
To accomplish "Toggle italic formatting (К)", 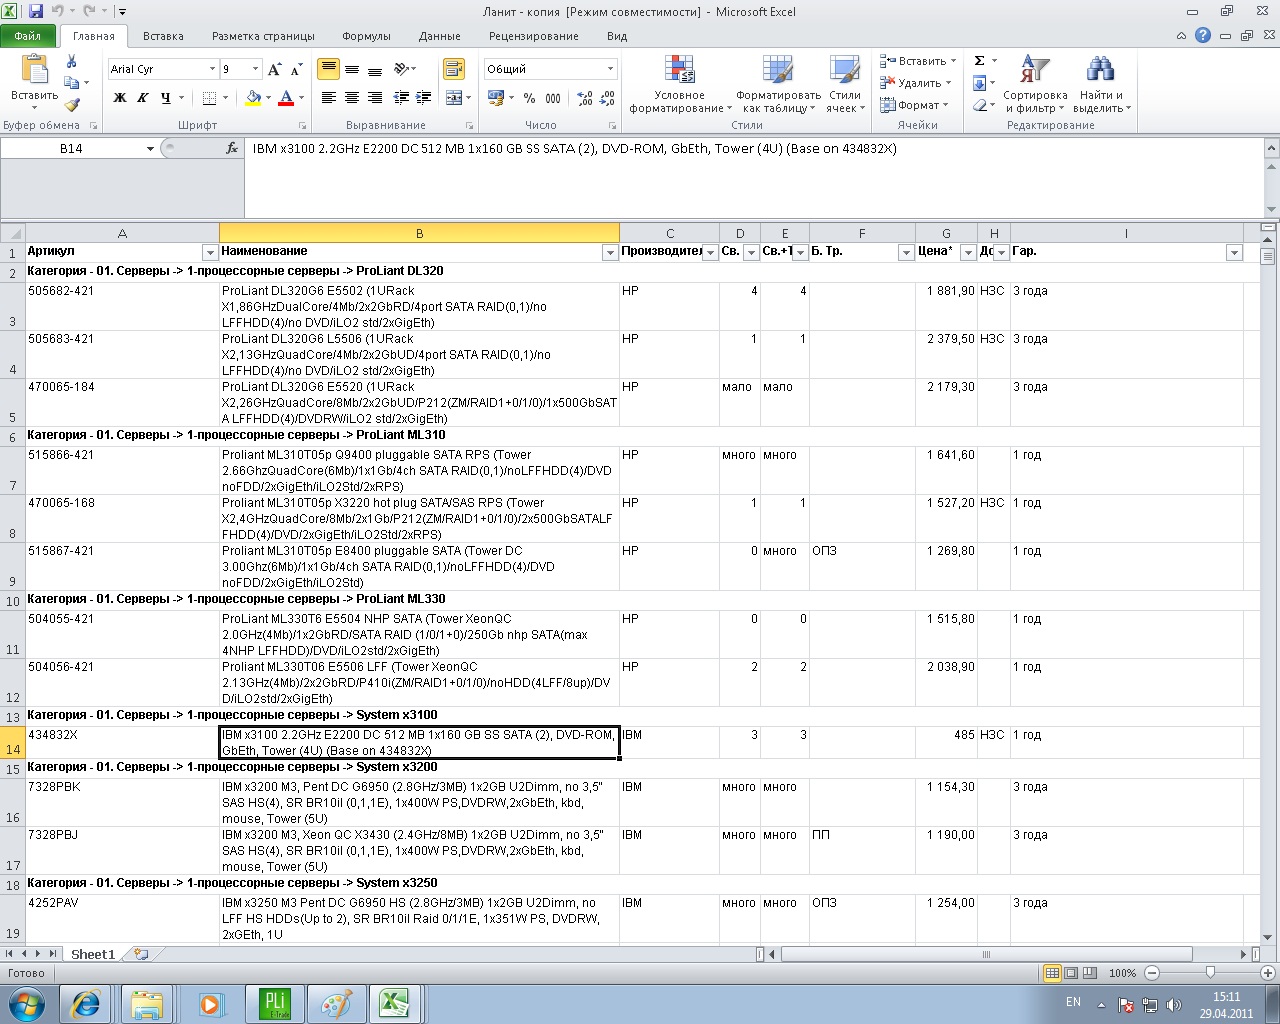I will pos(142,98).
